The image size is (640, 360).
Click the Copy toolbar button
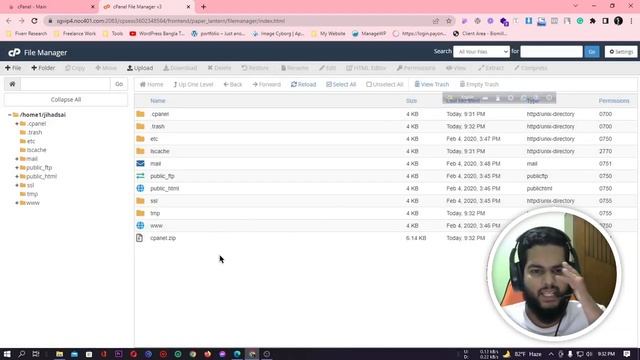pos(75,68)
